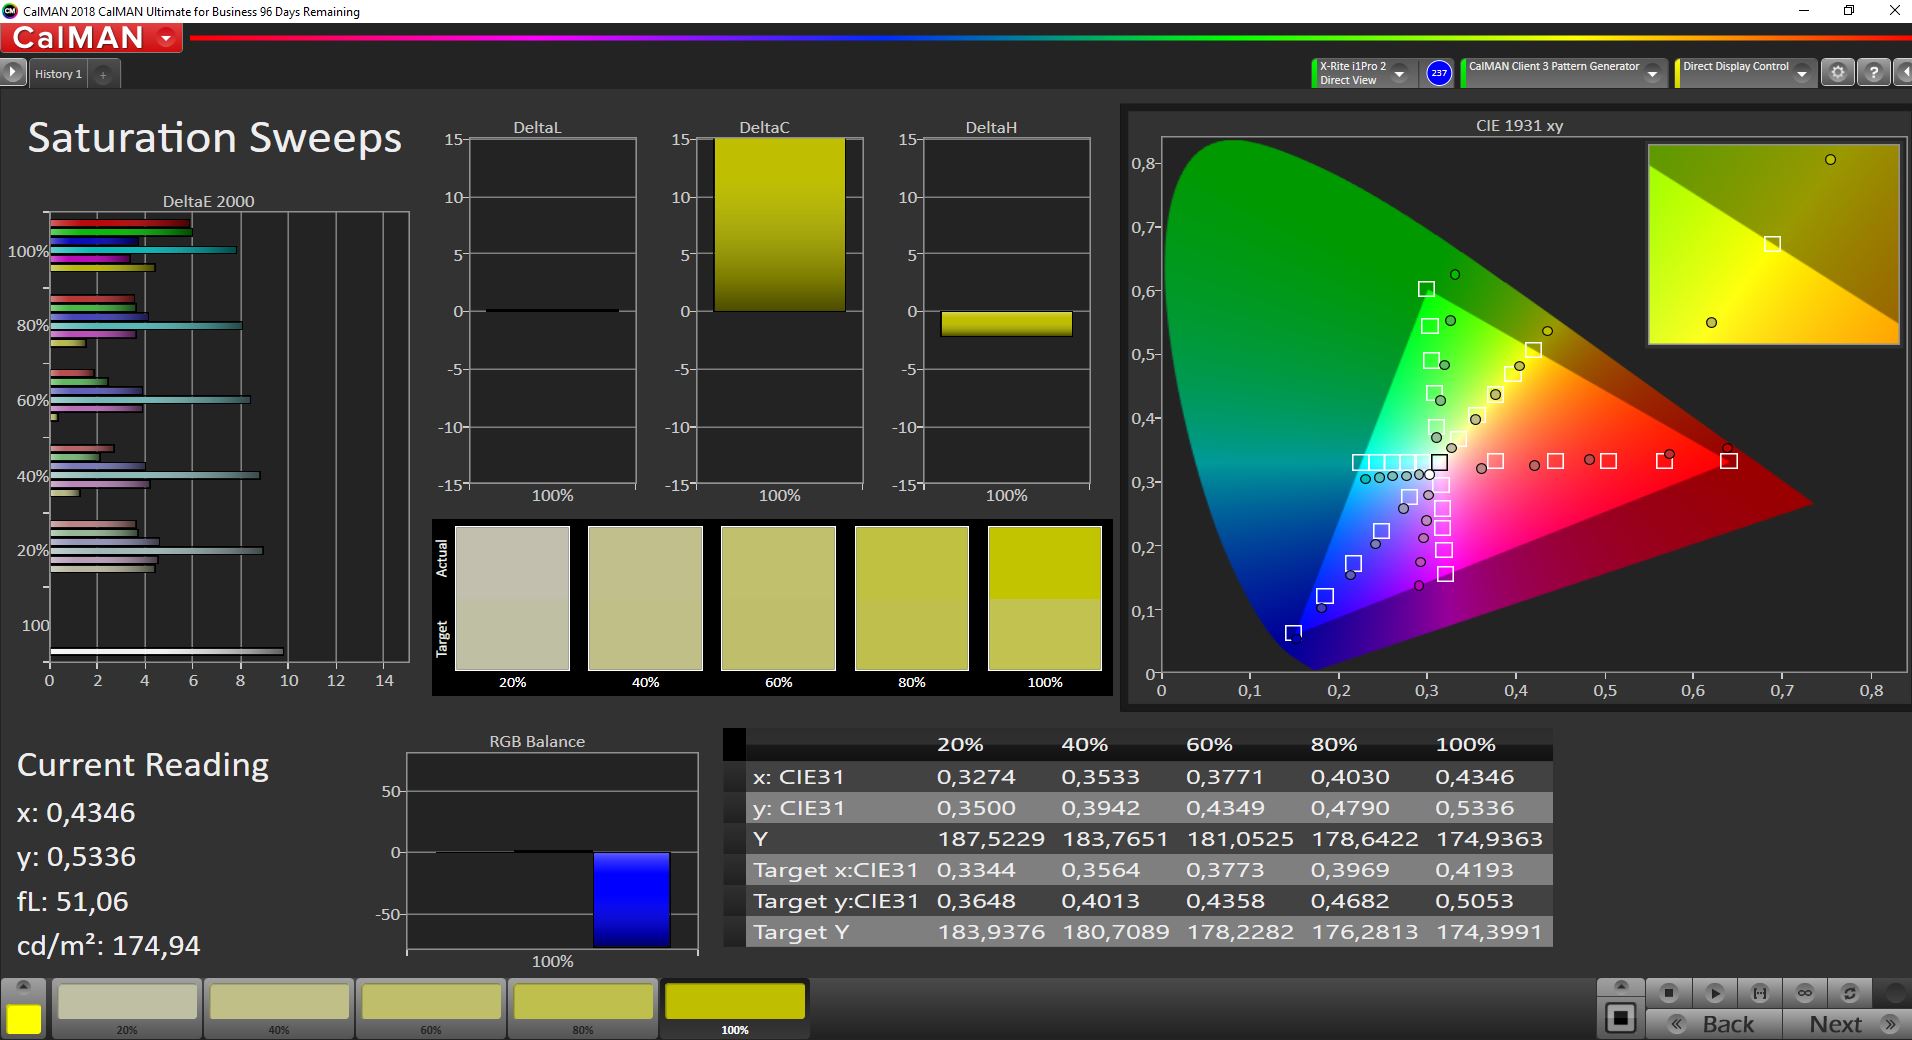Go Back to previous workflow step
Viewport: 1912px width, 1040px height.
point(1714,1024)
